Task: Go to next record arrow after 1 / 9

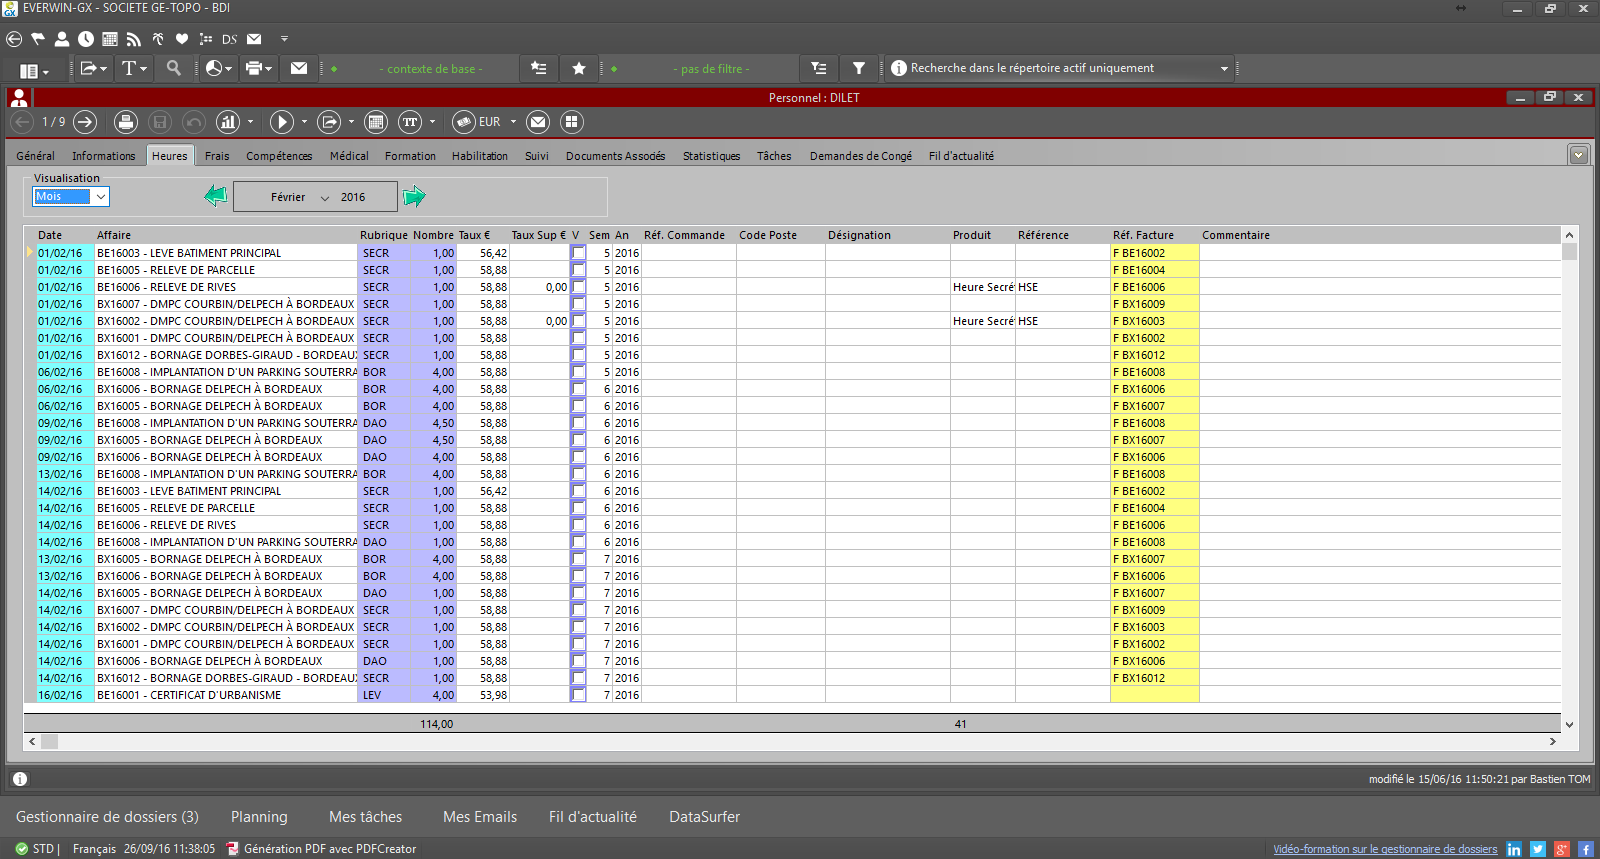Action: tap(85, 122)
